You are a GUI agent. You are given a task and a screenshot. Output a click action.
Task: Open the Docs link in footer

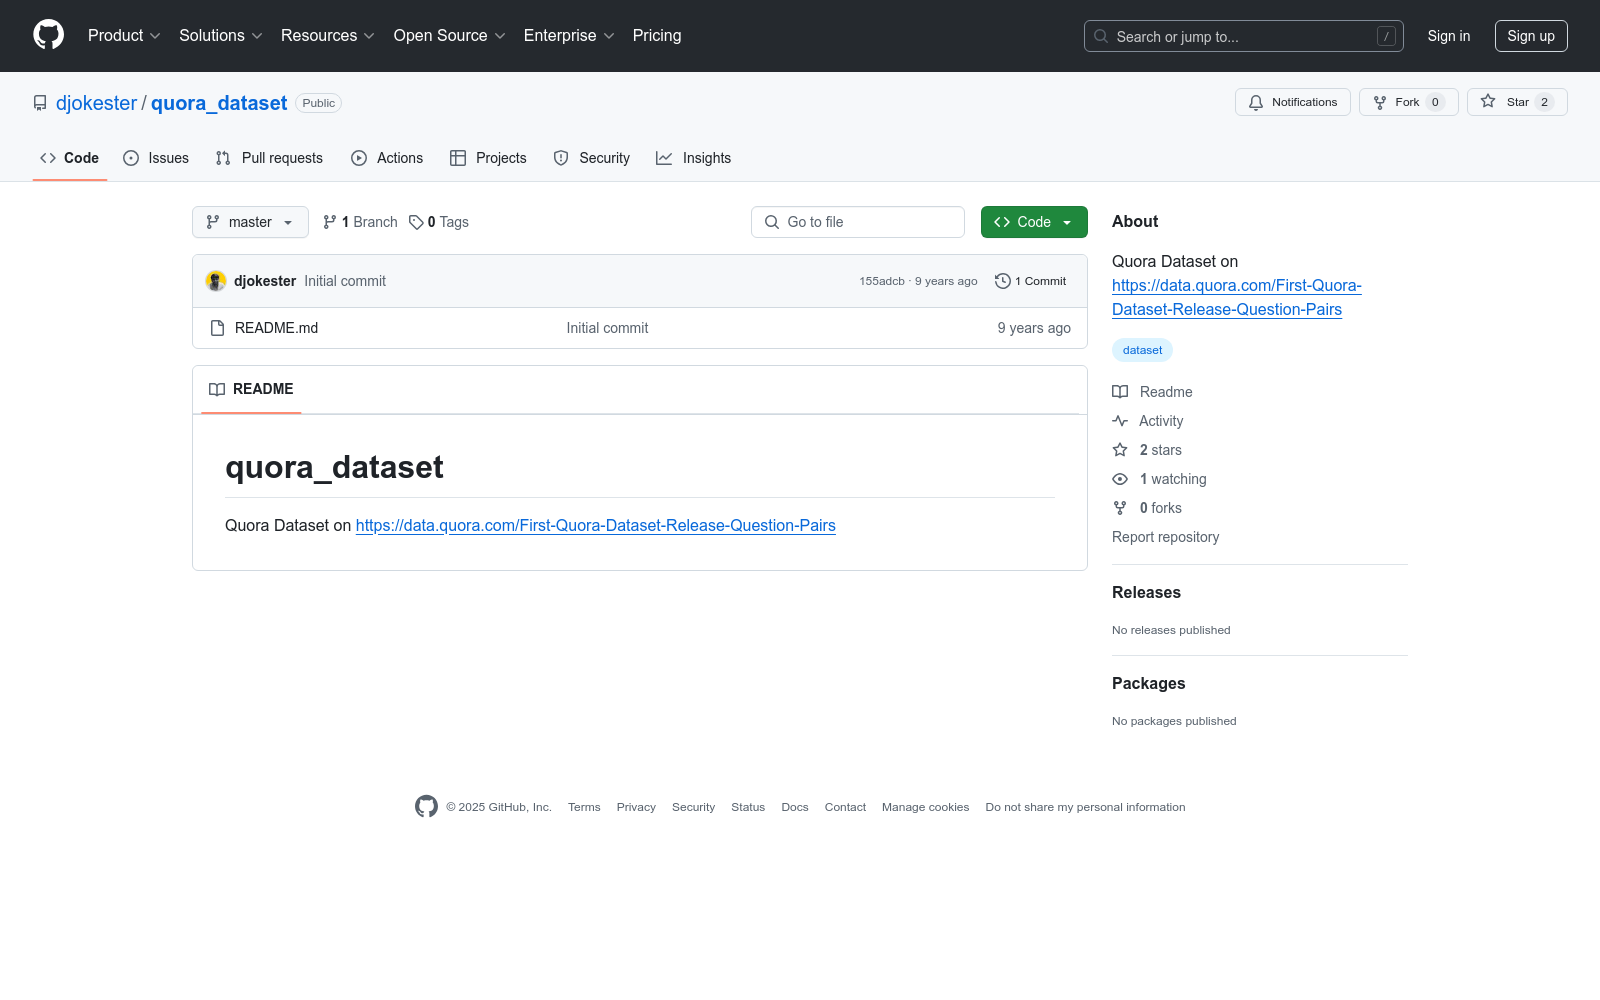pyautogui.click(x=795, y=807)
